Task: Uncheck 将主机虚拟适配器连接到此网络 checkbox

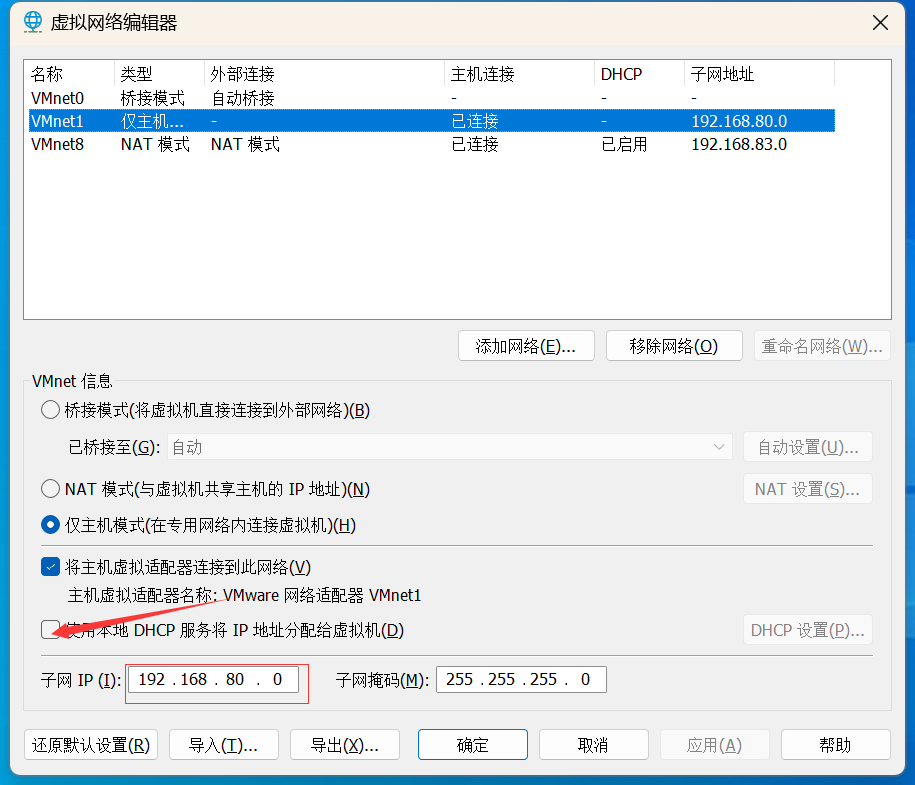Action: [x=51, y=567]
